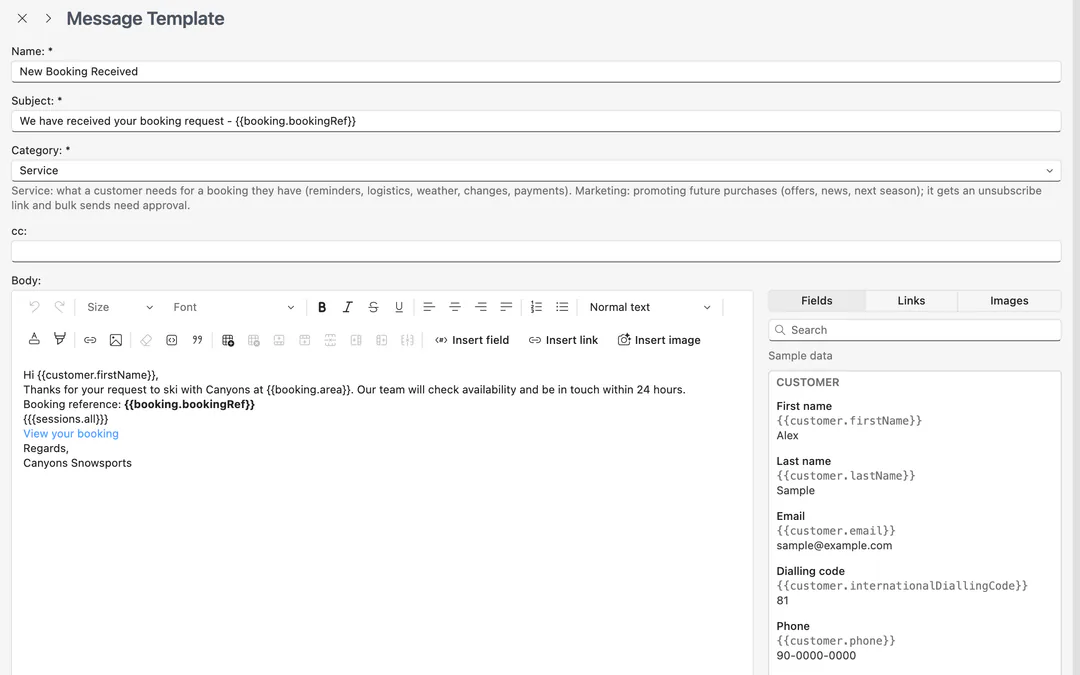Click the delete table icon

(253, 340)
